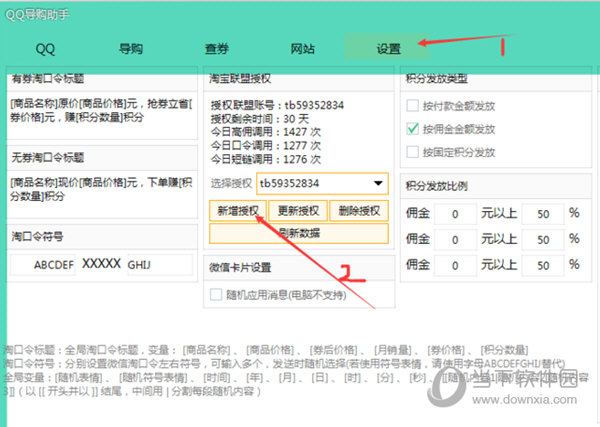Click the ABCDEF symbol field

(x=42, y=264)
